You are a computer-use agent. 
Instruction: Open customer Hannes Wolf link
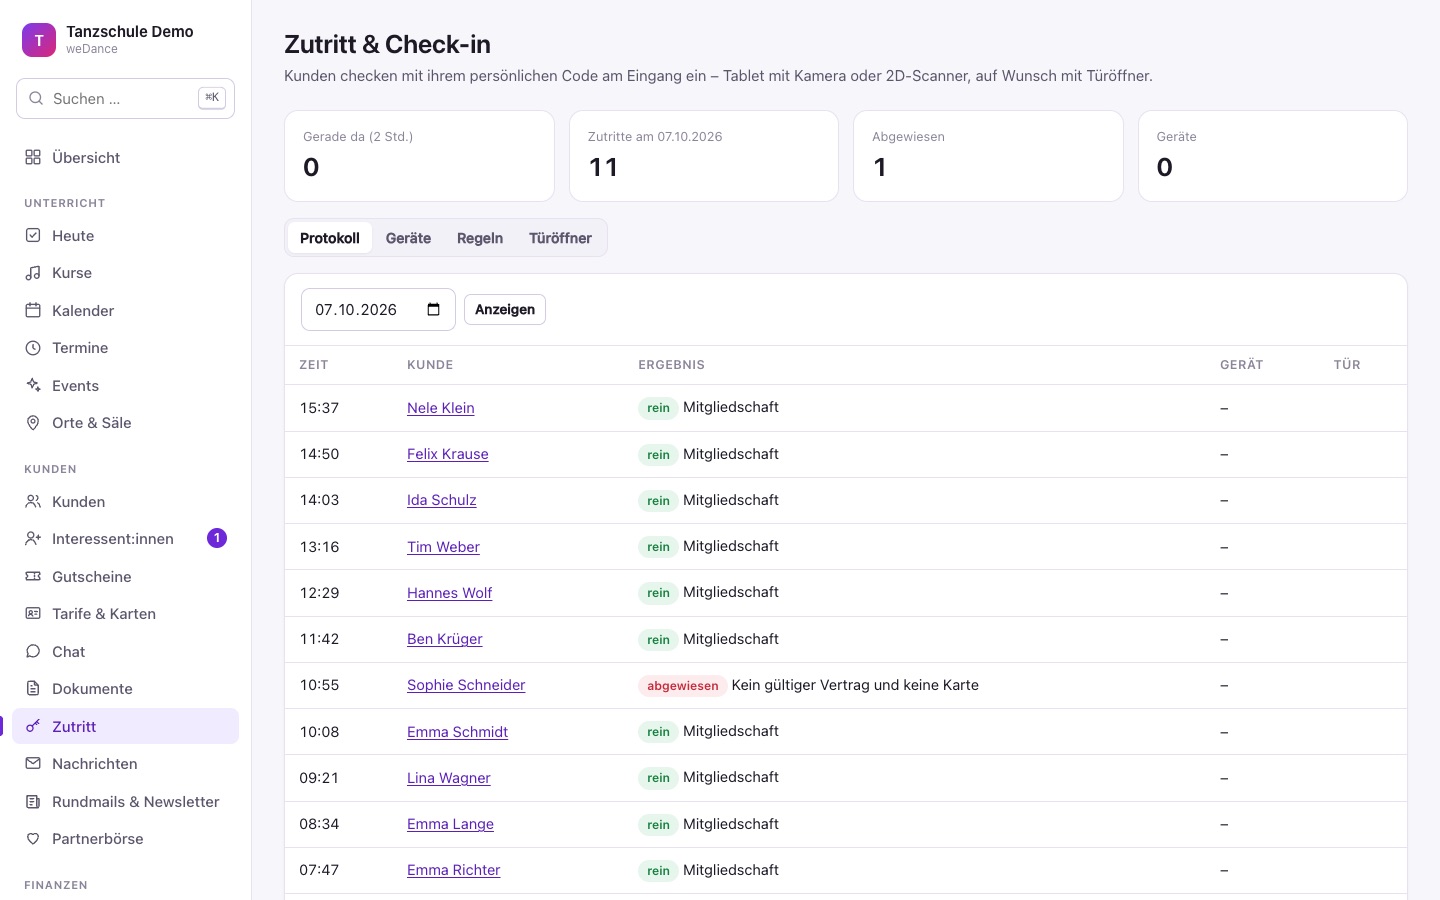450,592
